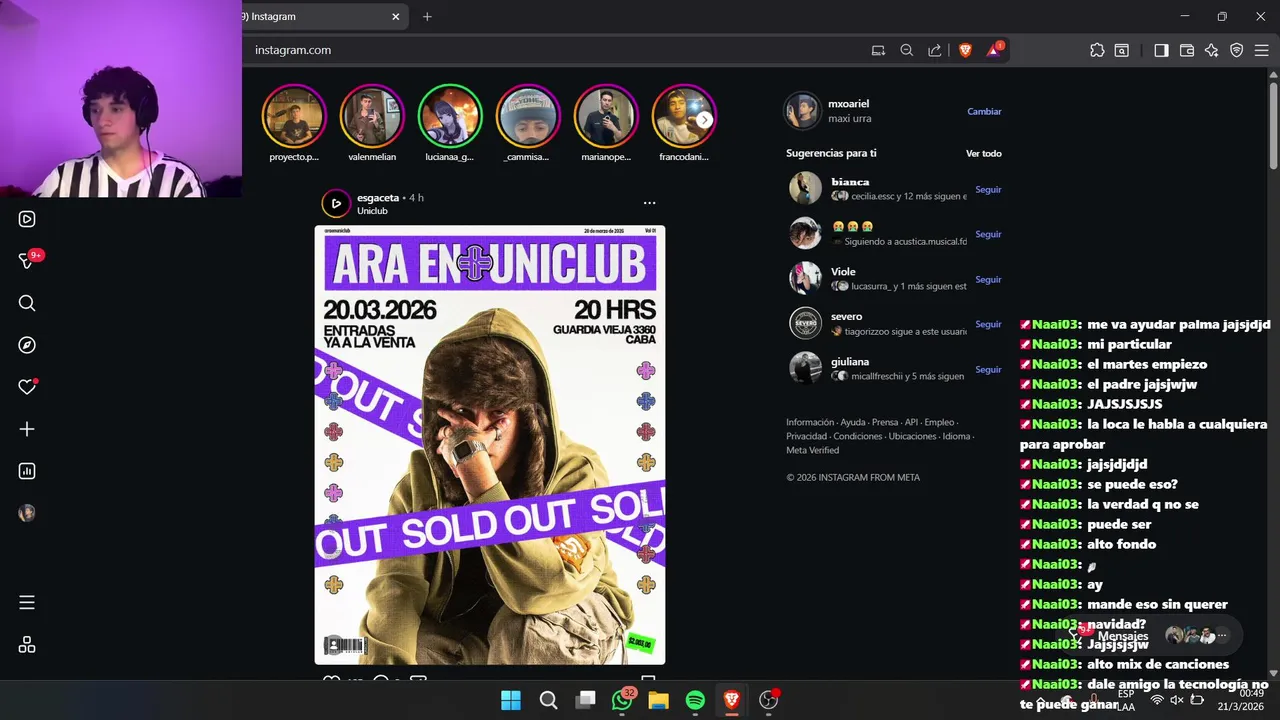Image resolution: width=1280 pixels, height=720 pixels.
Task: Open the Privacidad footer link
Action: click(806, 437)
